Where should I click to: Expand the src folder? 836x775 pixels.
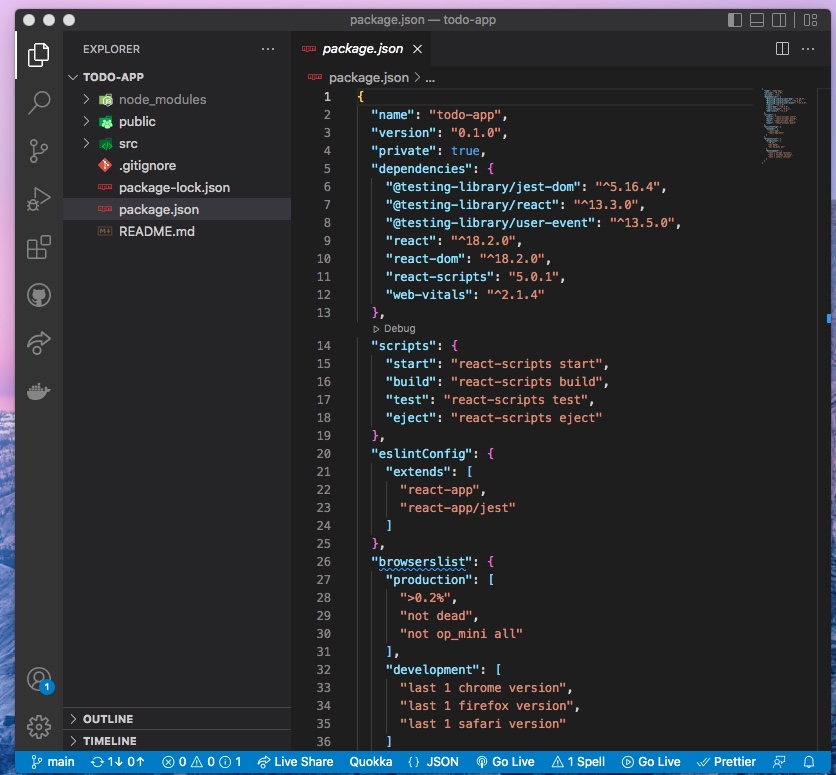177,144
